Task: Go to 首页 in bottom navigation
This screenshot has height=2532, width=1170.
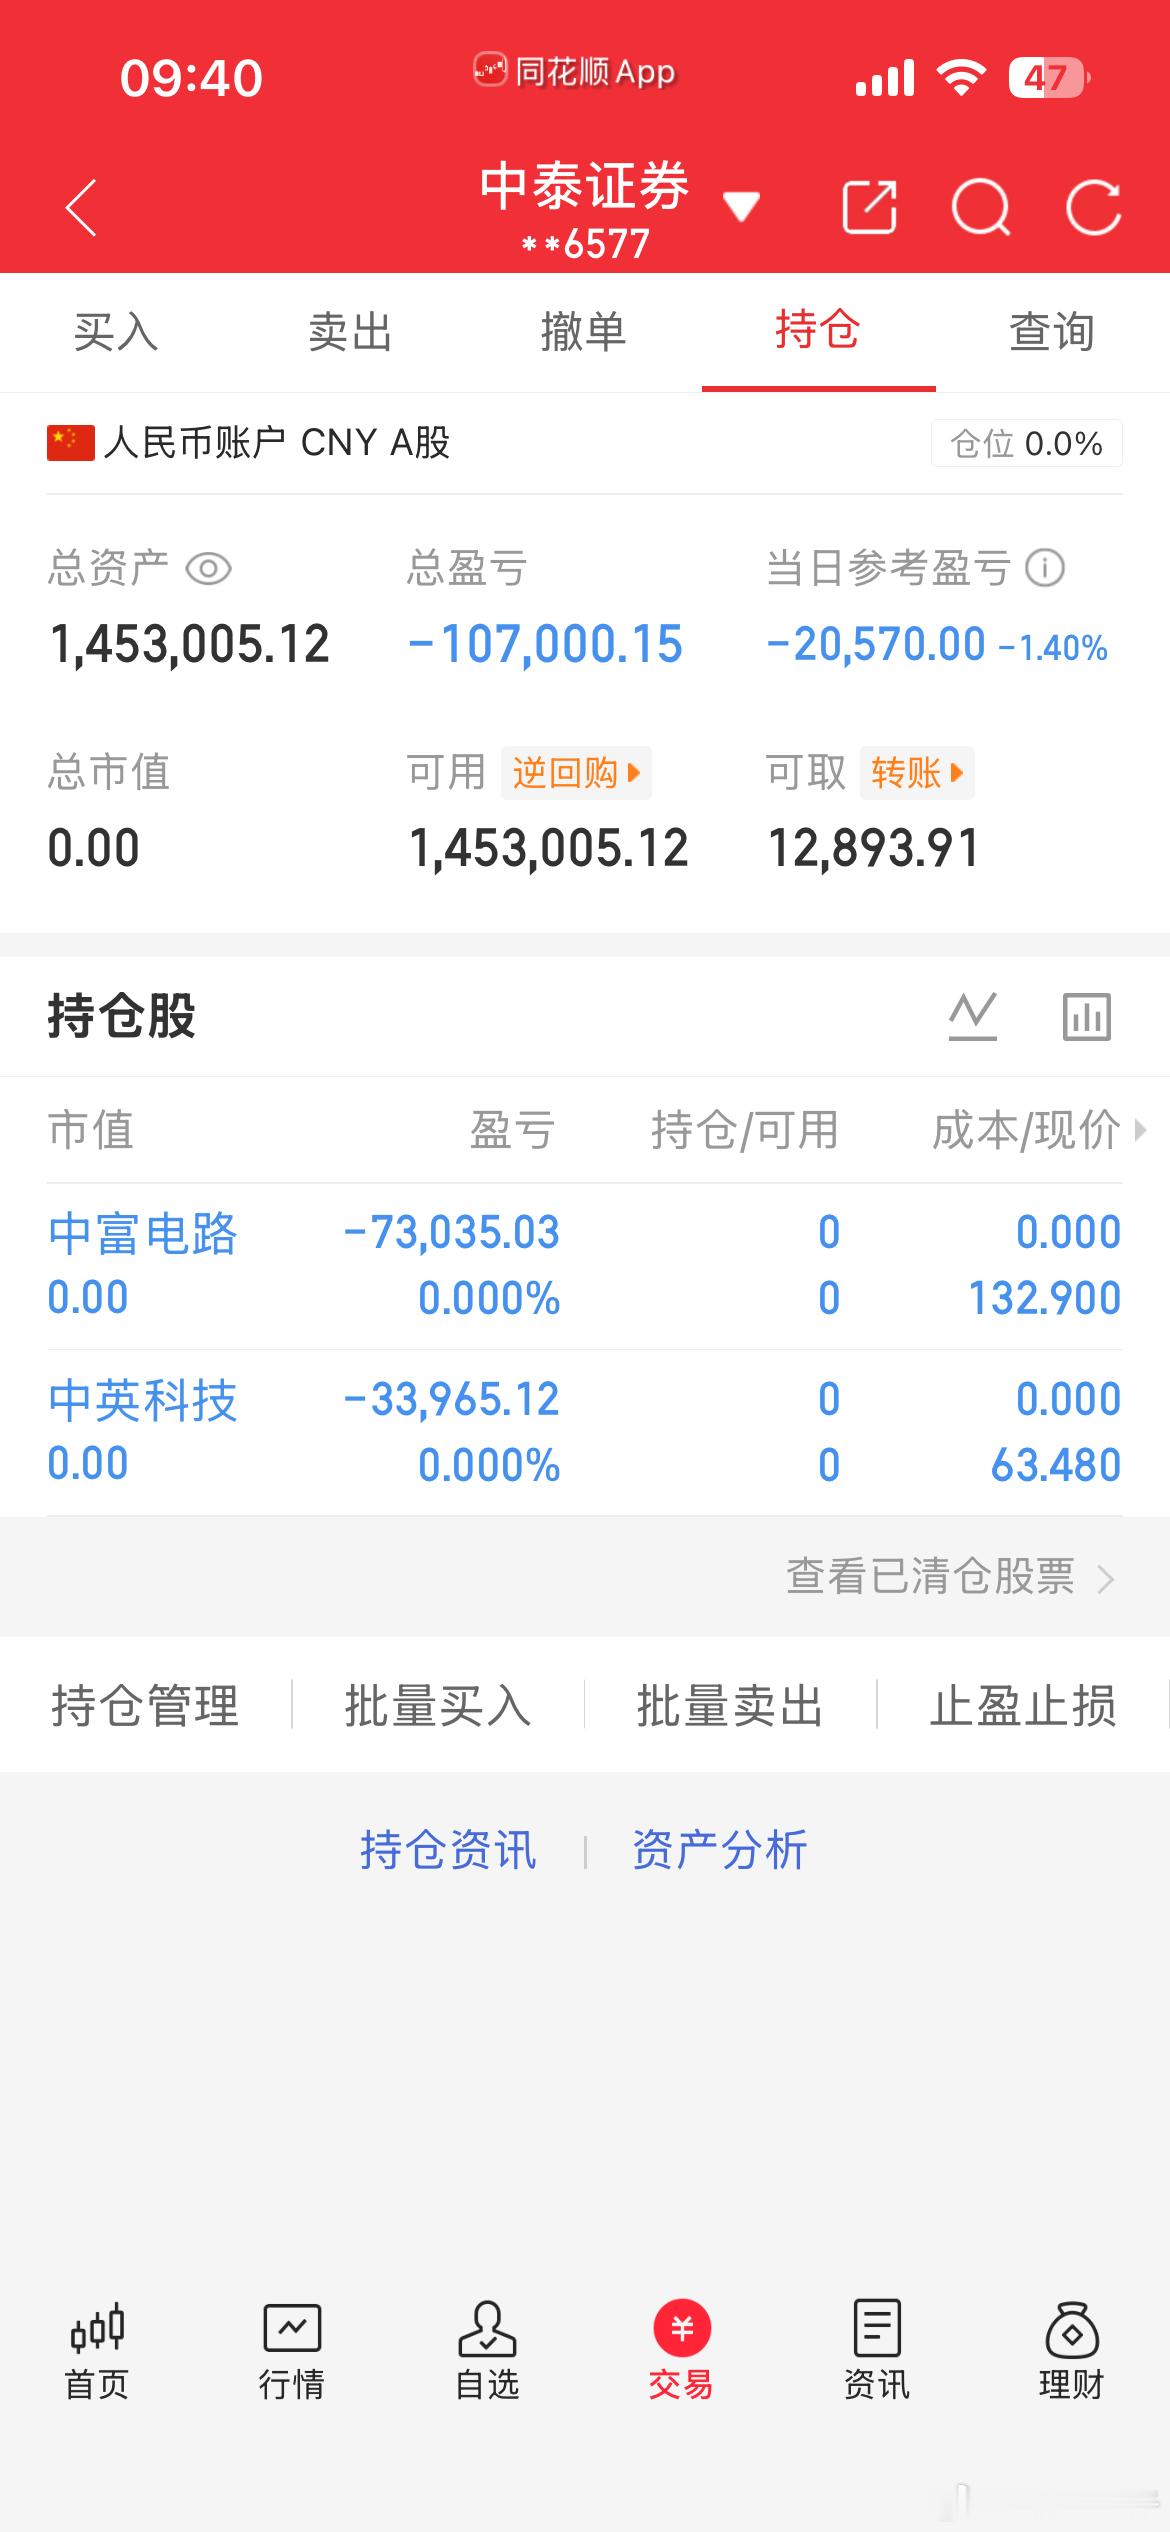Action: click(x=97, y=2350)
